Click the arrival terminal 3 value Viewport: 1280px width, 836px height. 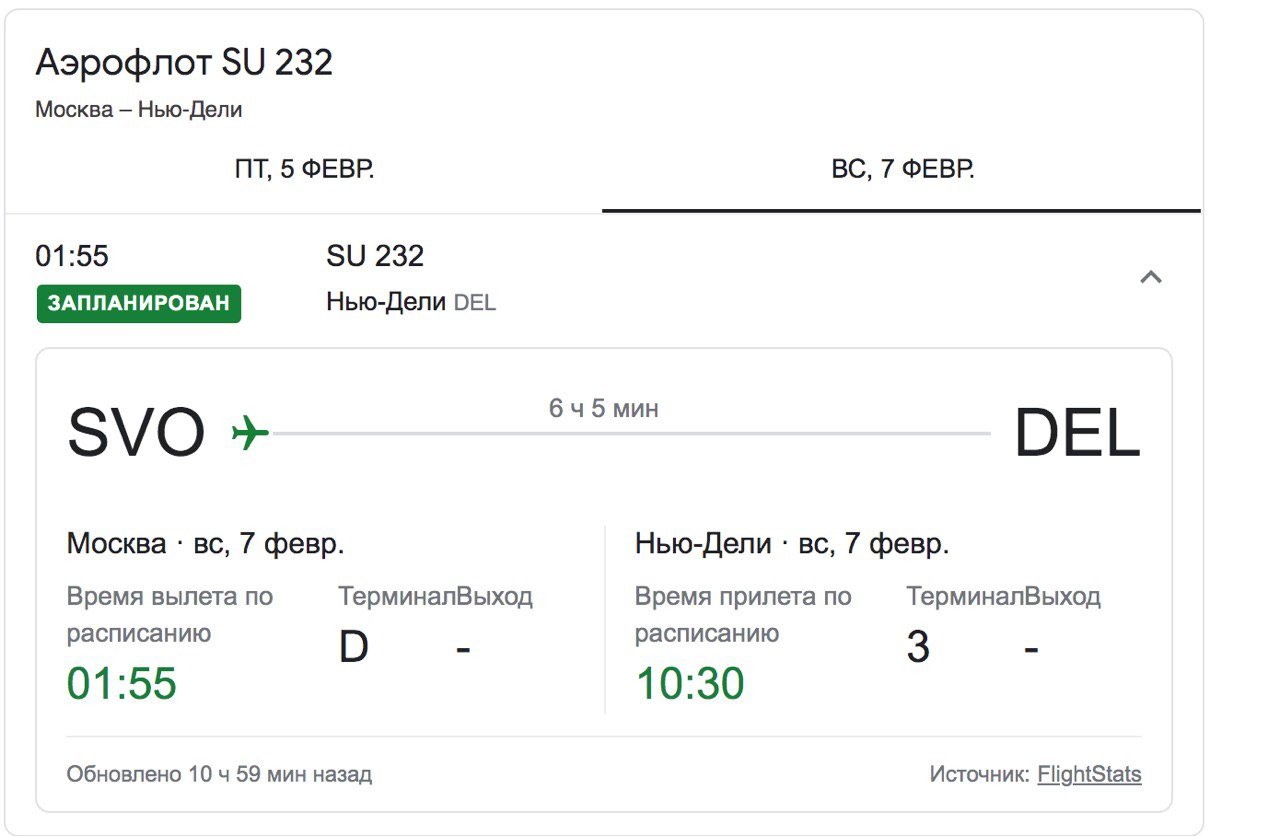[x=918, y=648]
